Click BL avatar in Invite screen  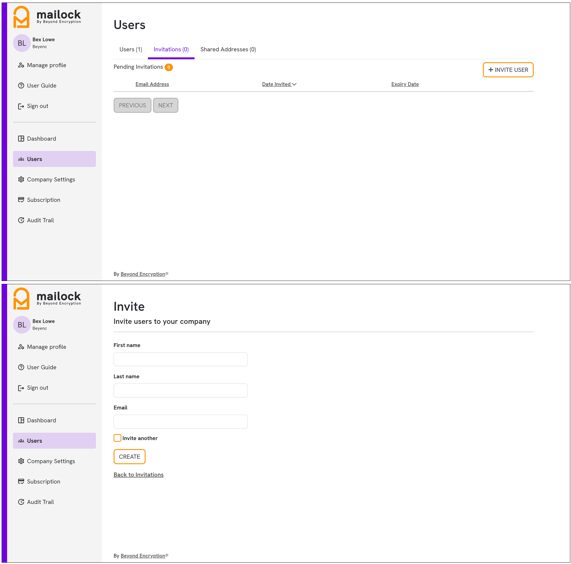22,325
